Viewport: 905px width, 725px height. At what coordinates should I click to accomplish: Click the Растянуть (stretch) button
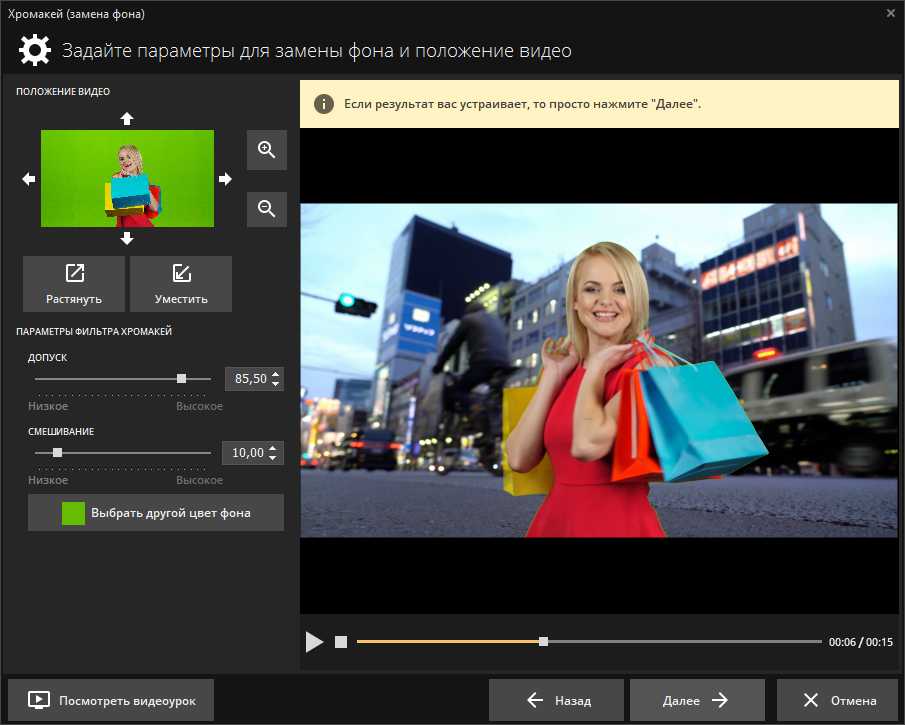click(74, 284)
